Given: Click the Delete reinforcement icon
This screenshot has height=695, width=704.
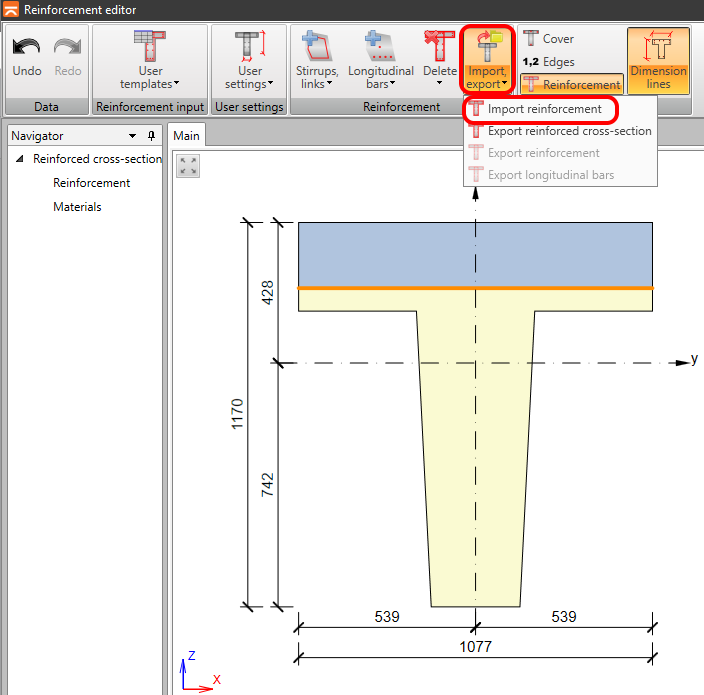Looking at the screenshot, I should 439,48.
